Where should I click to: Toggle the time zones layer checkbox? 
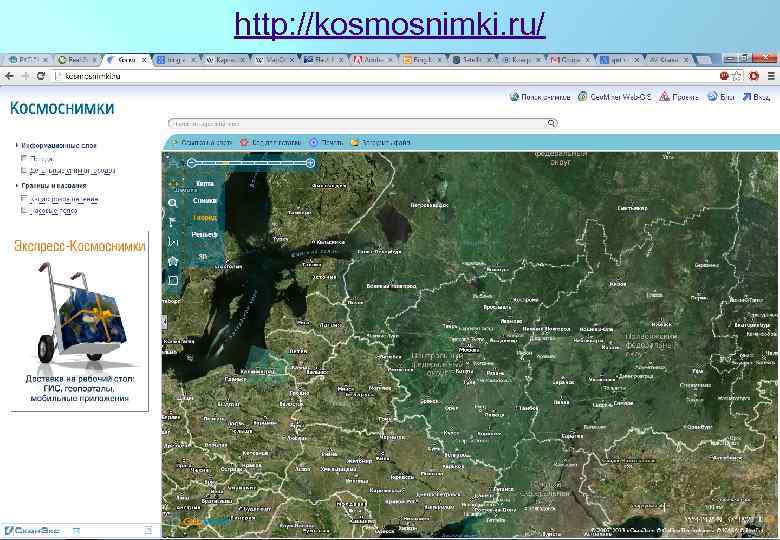tap(24, 211)
